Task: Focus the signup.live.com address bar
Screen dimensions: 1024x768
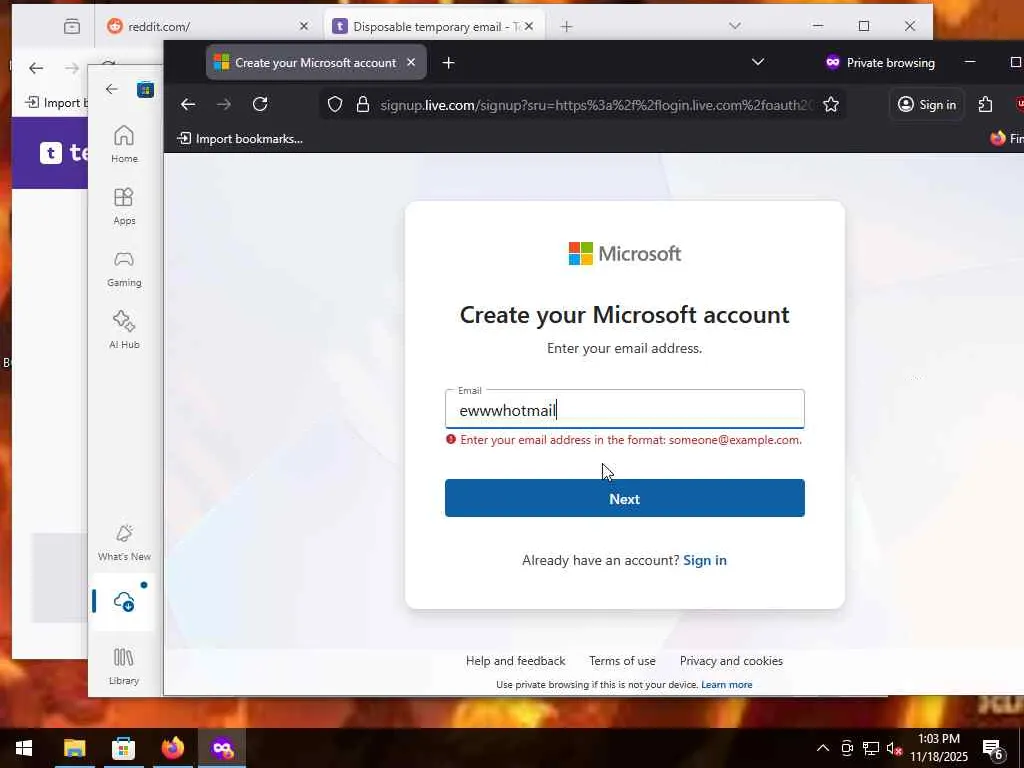Action: [594, 104]
